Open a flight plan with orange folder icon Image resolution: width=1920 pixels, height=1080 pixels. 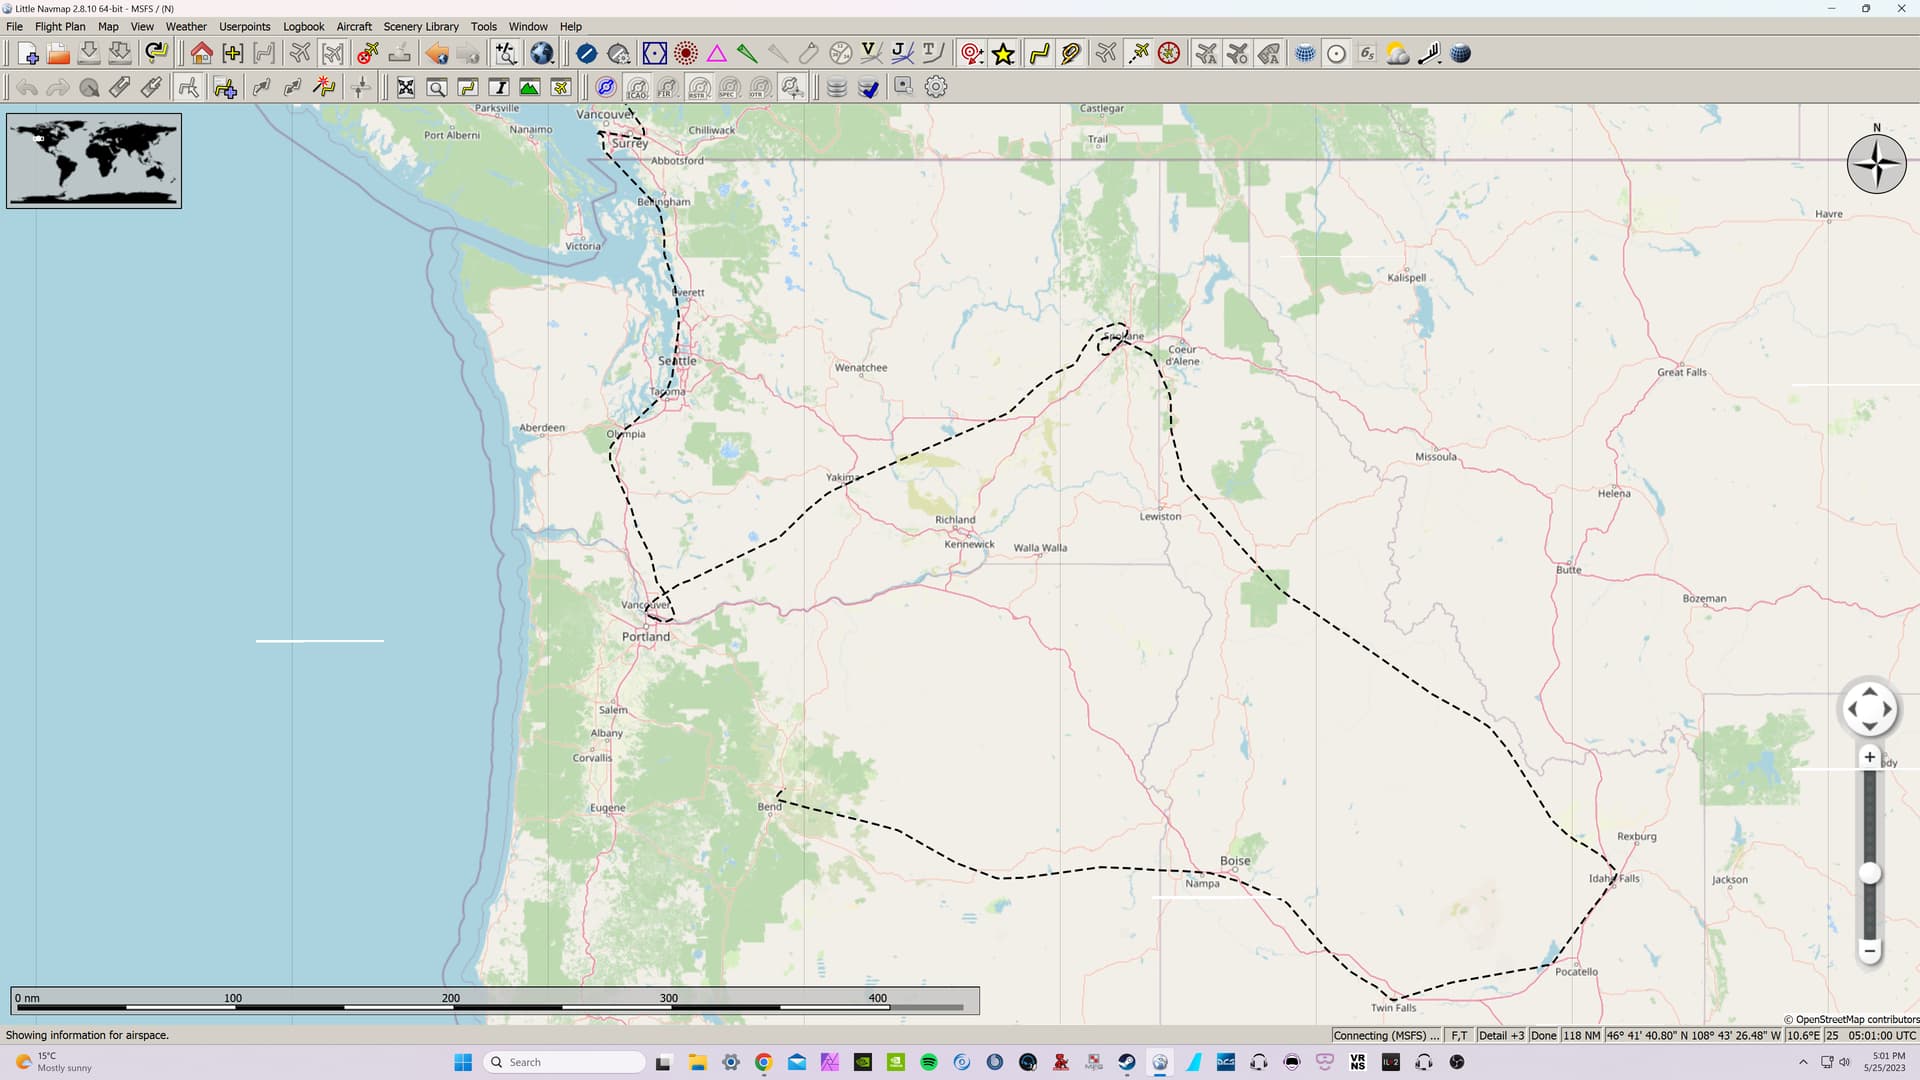58,54
